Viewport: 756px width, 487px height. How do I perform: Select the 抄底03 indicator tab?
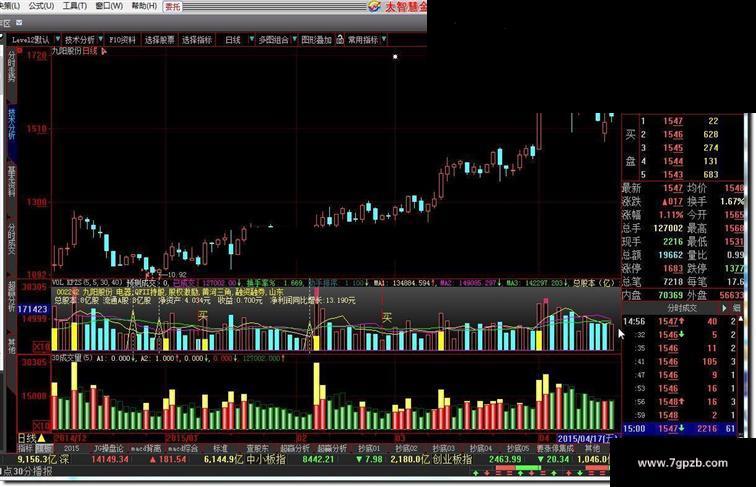pyautogui.click(x=443, y=448)
